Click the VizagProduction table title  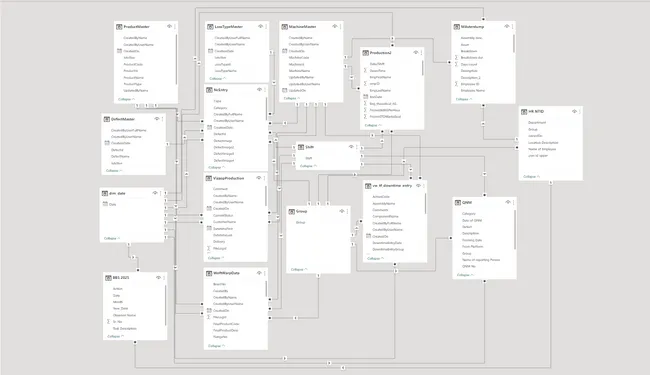[x=228, y=178]
